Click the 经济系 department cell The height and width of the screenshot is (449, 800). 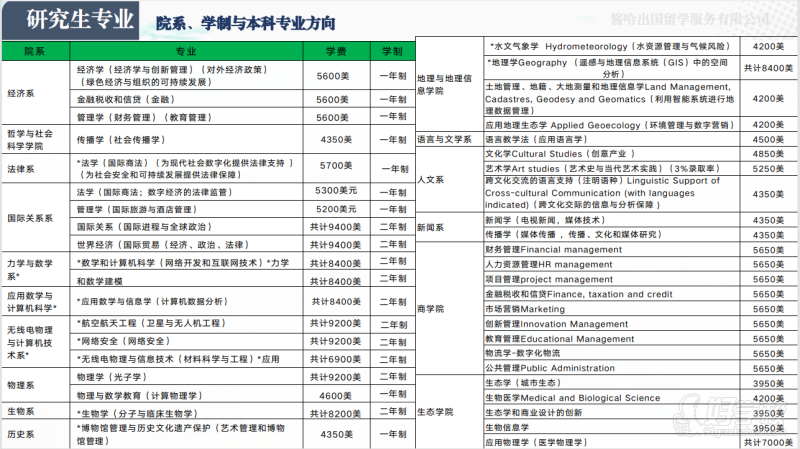click(22, 92)
